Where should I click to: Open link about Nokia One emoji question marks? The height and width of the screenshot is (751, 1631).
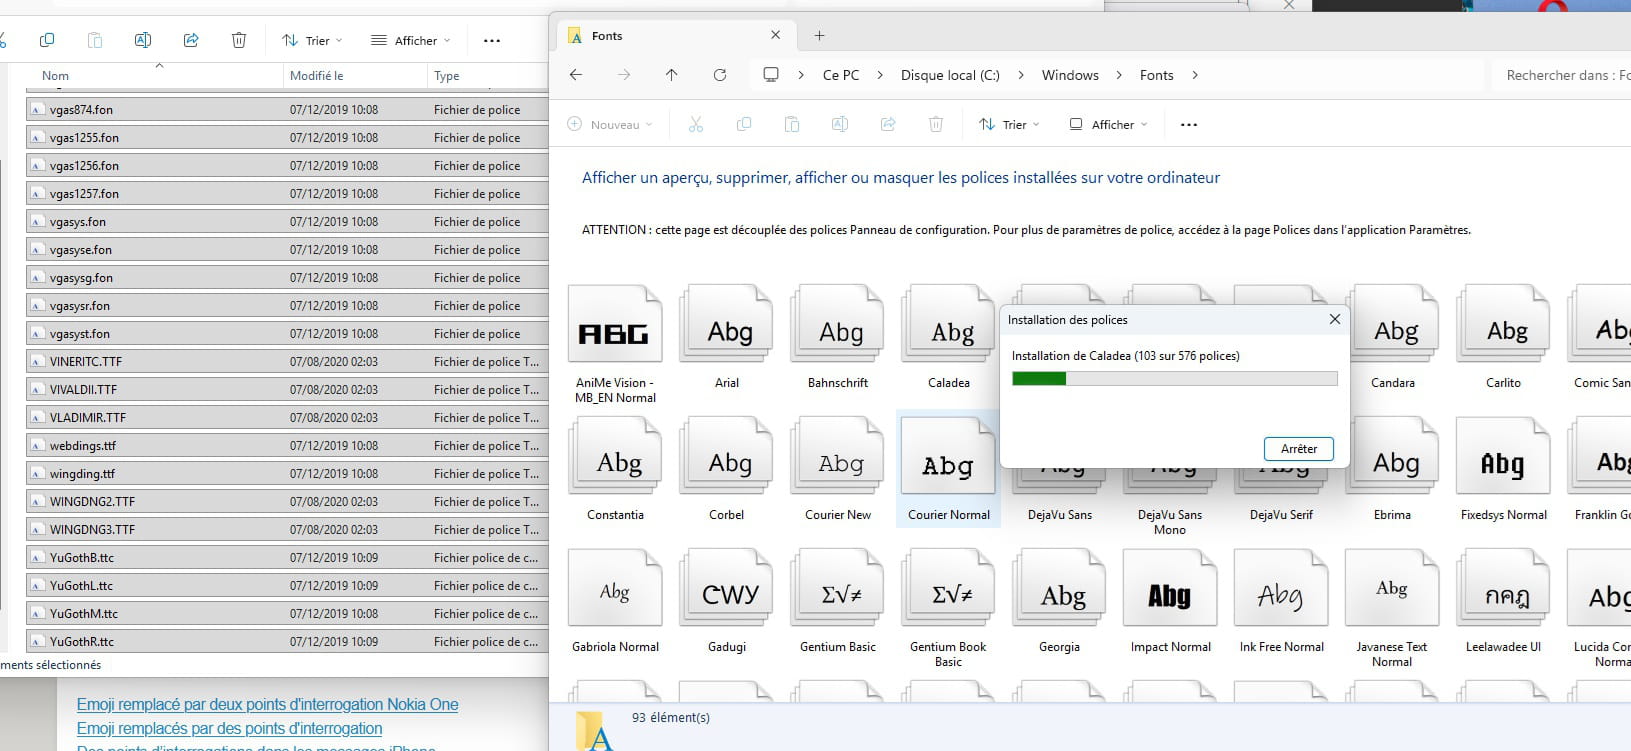click(x=267, y=704)
